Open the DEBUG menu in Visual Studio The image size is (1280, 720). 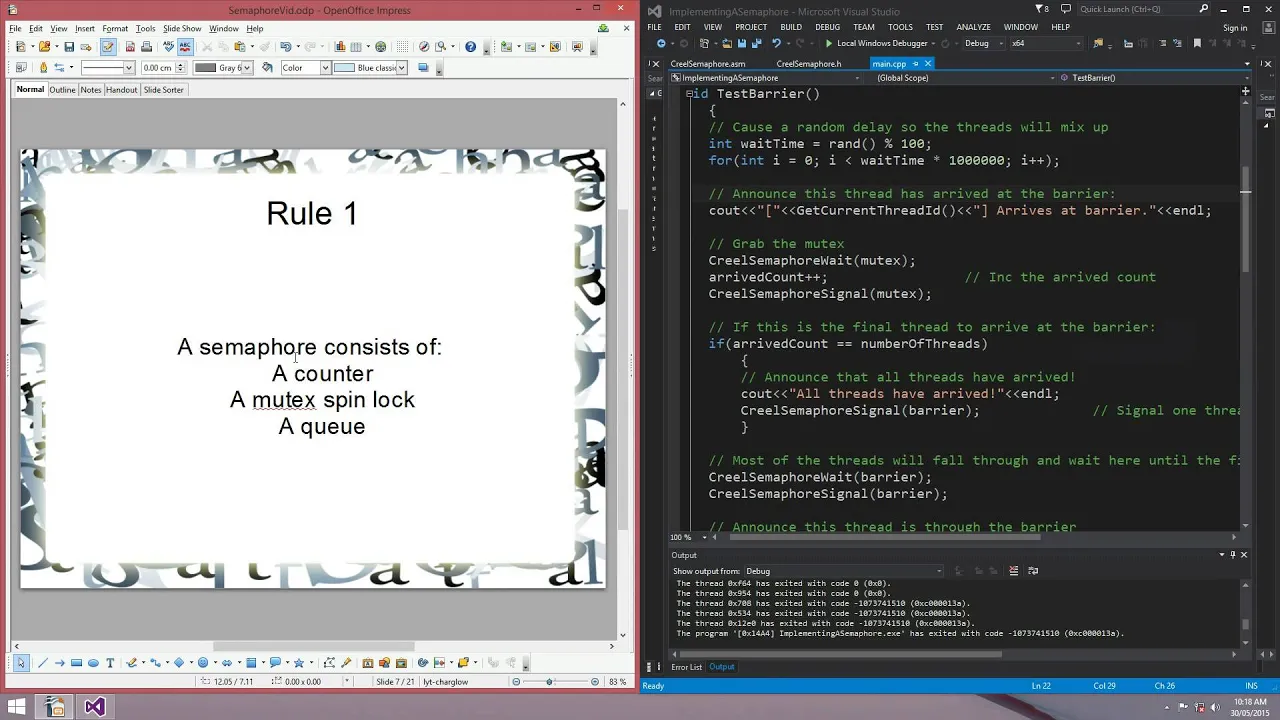click(827, 27)
